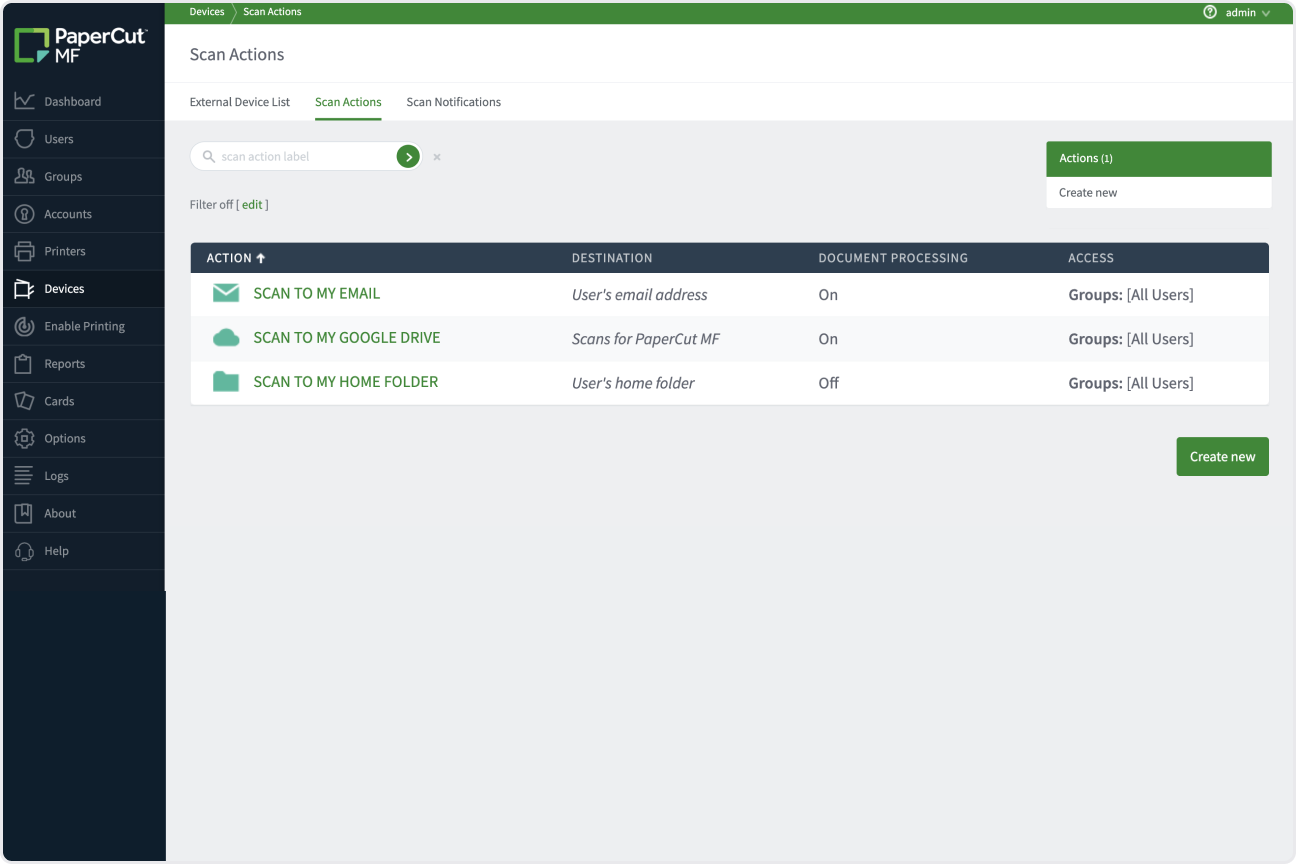Click the Accounts lock icon in sidebar

click(x=25, y=214)
